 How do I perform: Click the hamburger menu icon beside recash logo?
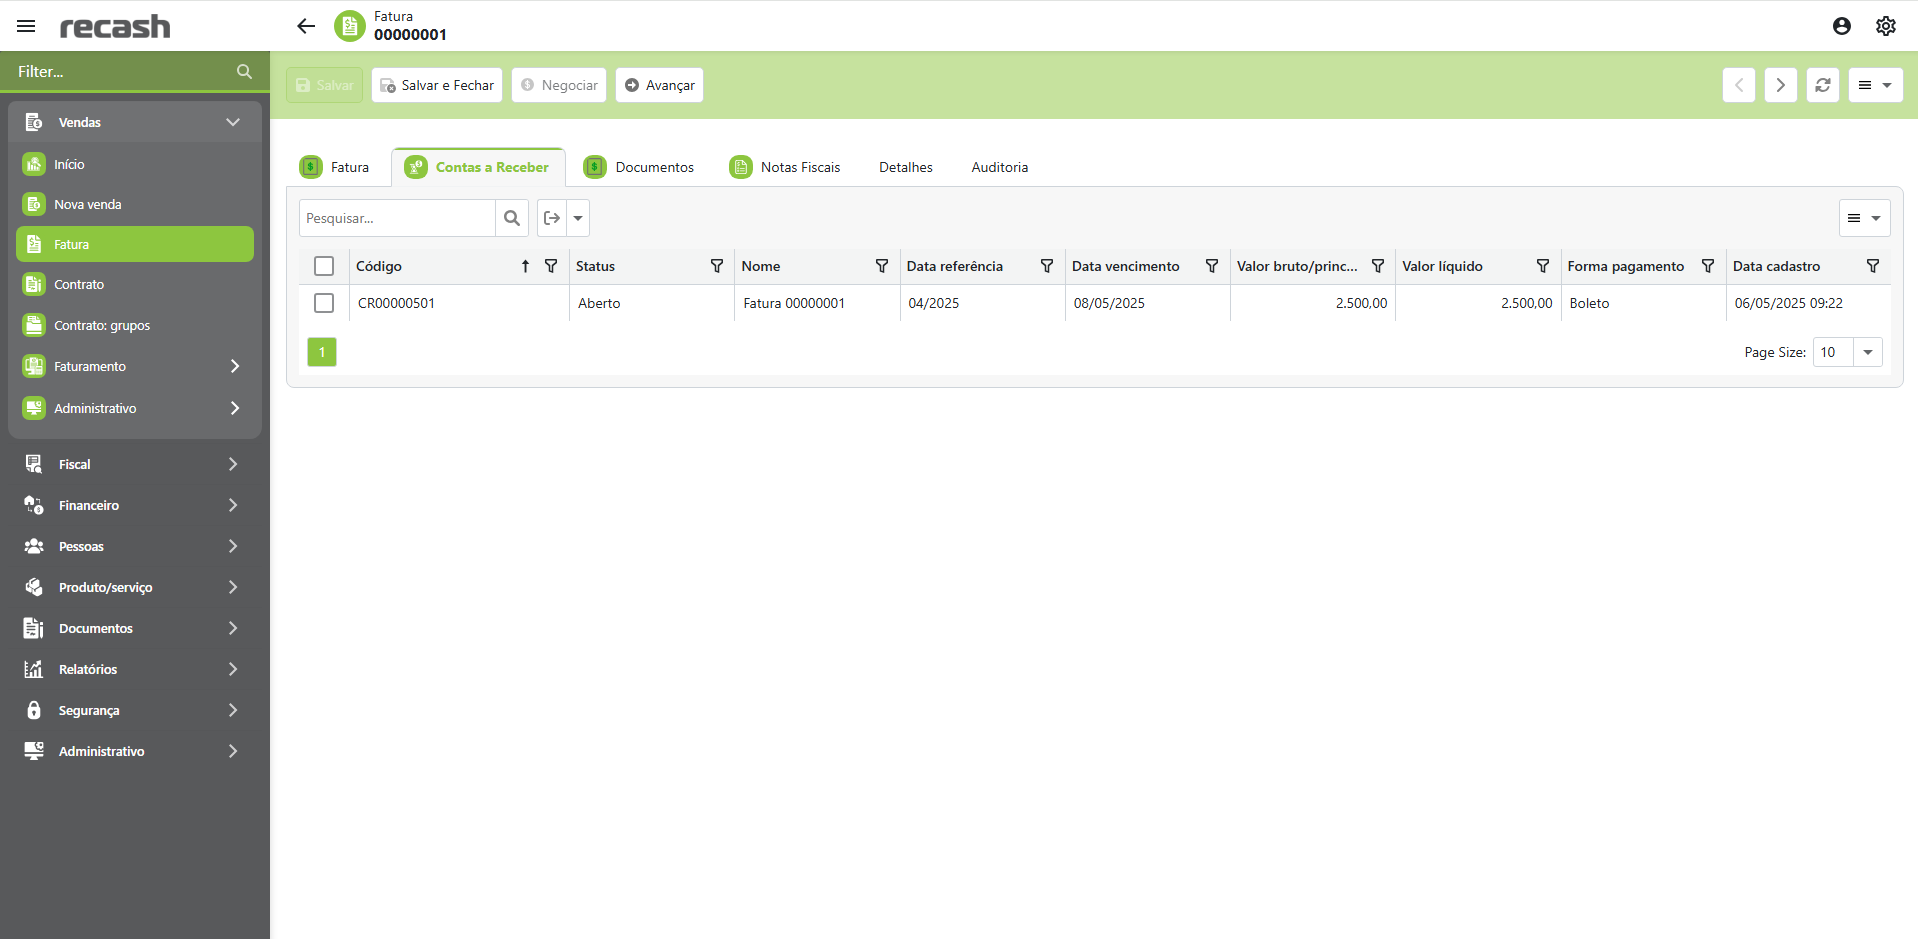[26, 26]
